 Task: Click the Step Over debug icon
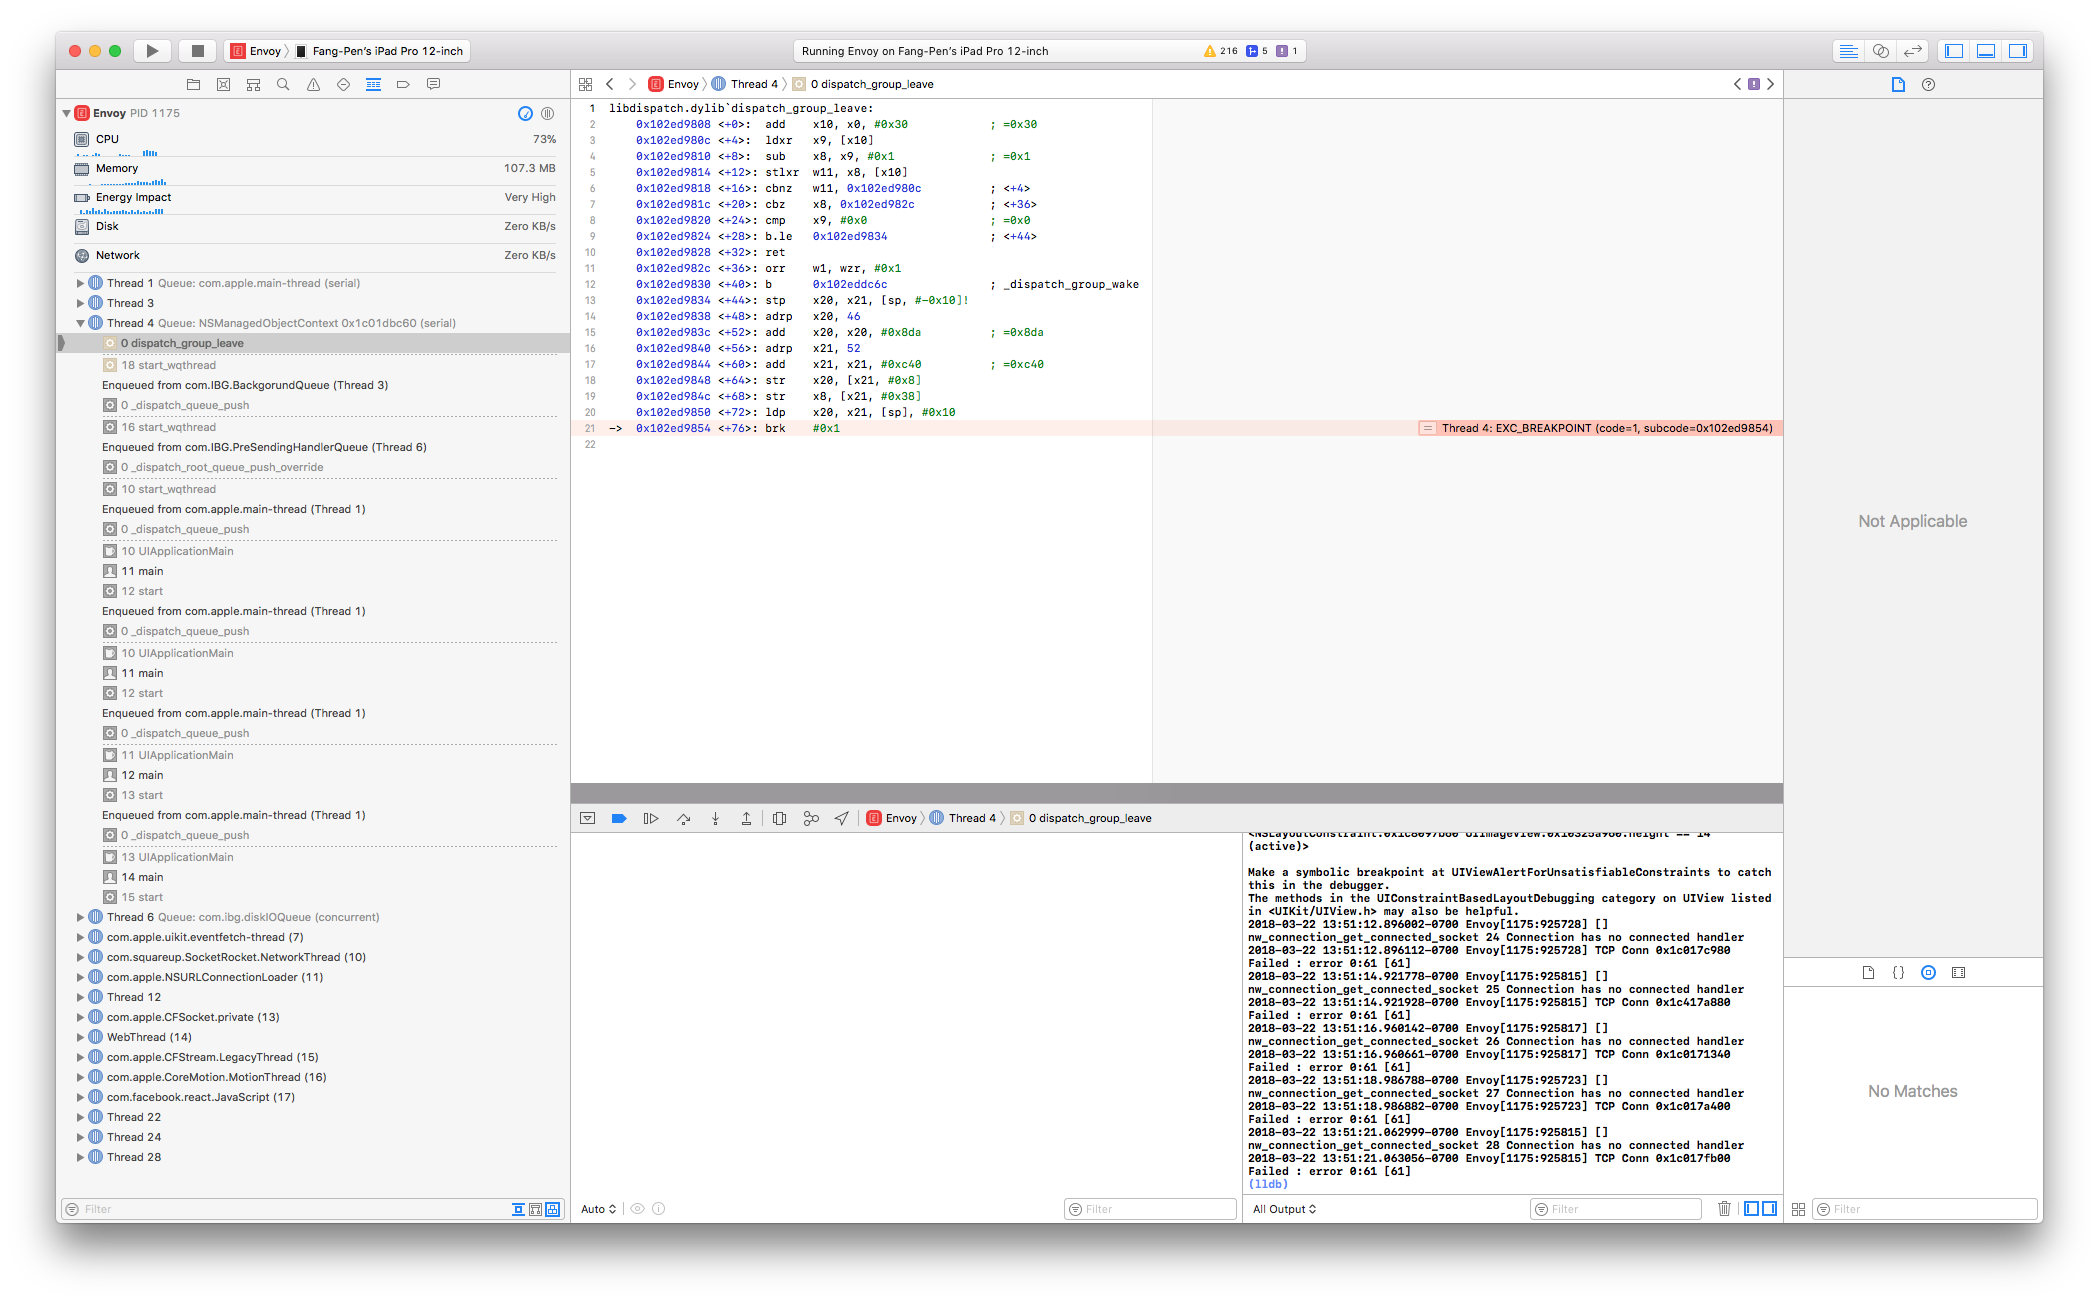click(x=684, y=818)
